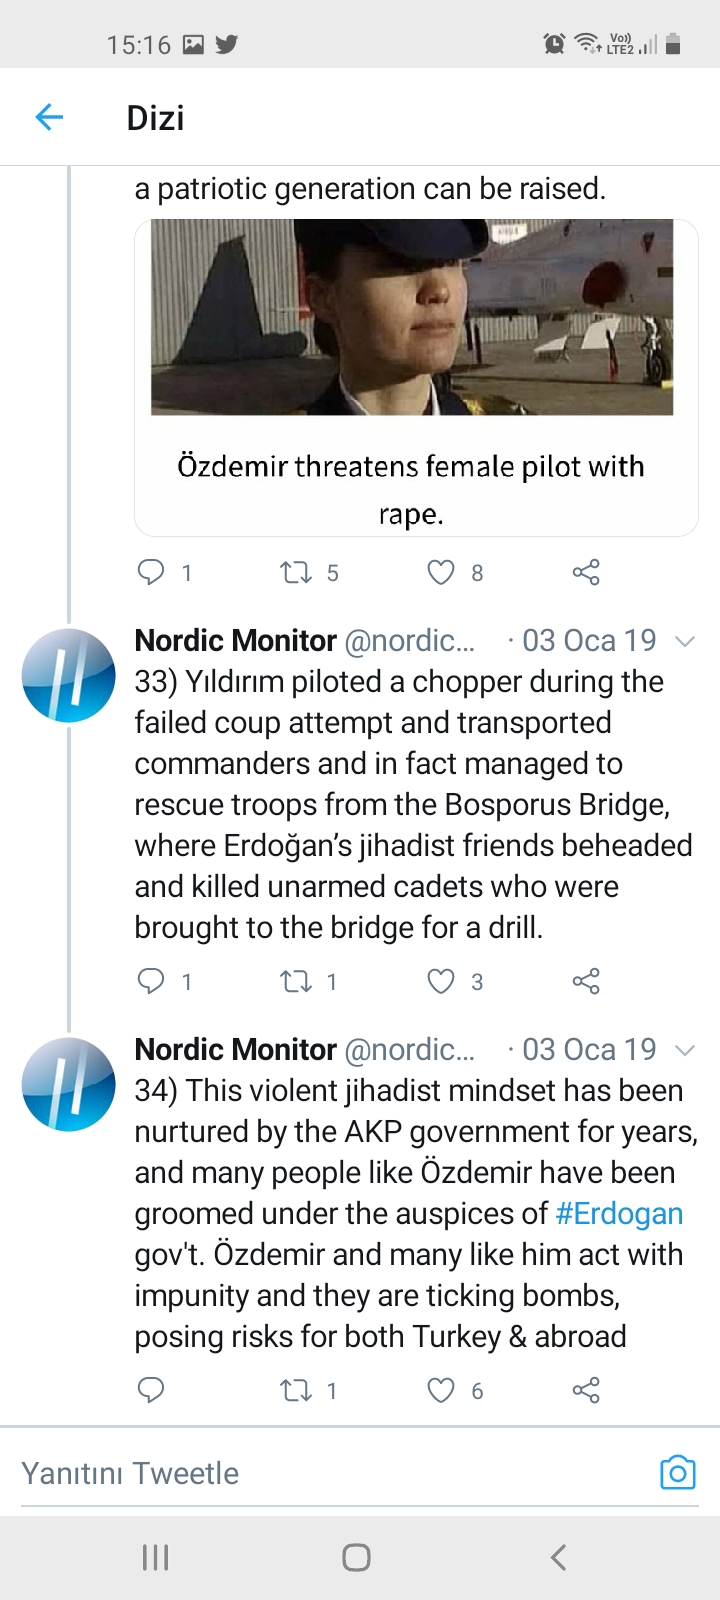This screenshot has height=1600, width=720.
Task: Retweet tweet 33 about the chopper
Action: 296,981
